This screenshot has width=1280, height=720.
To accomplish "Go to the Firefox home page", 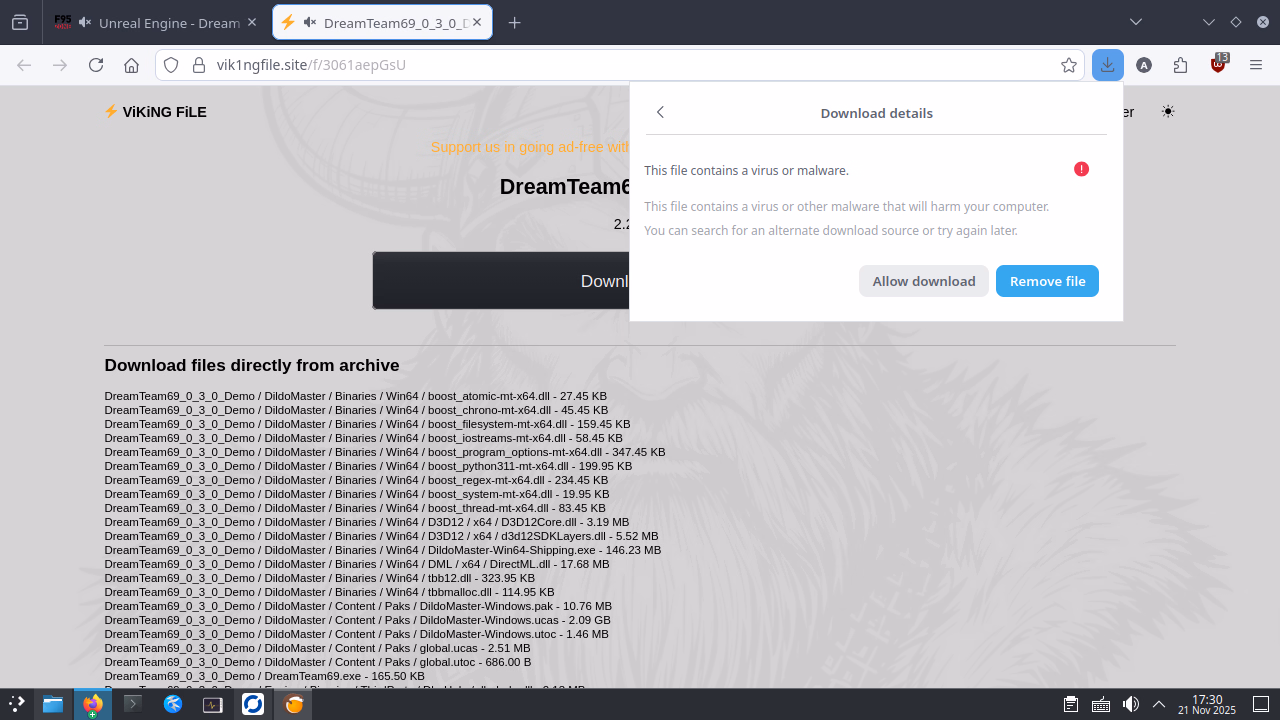I will (131, 65).
